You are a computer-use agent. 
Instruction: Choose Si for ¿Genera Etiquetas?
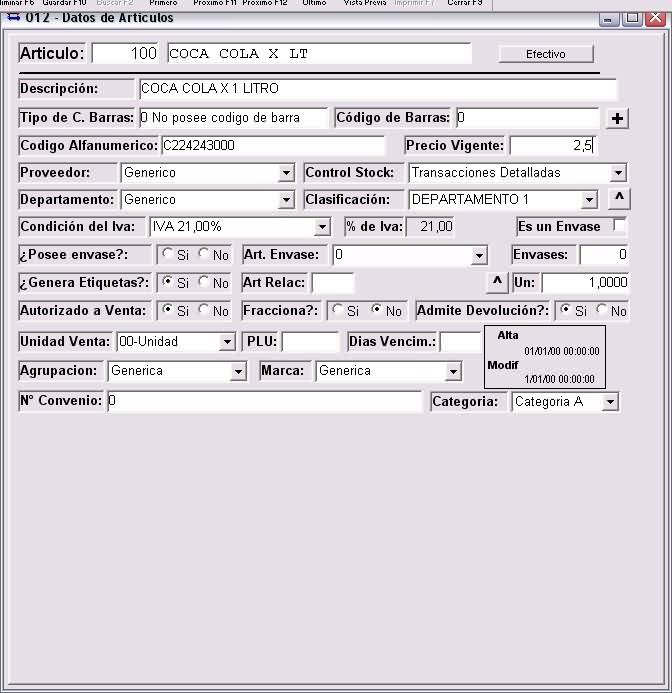pos(167,281)
